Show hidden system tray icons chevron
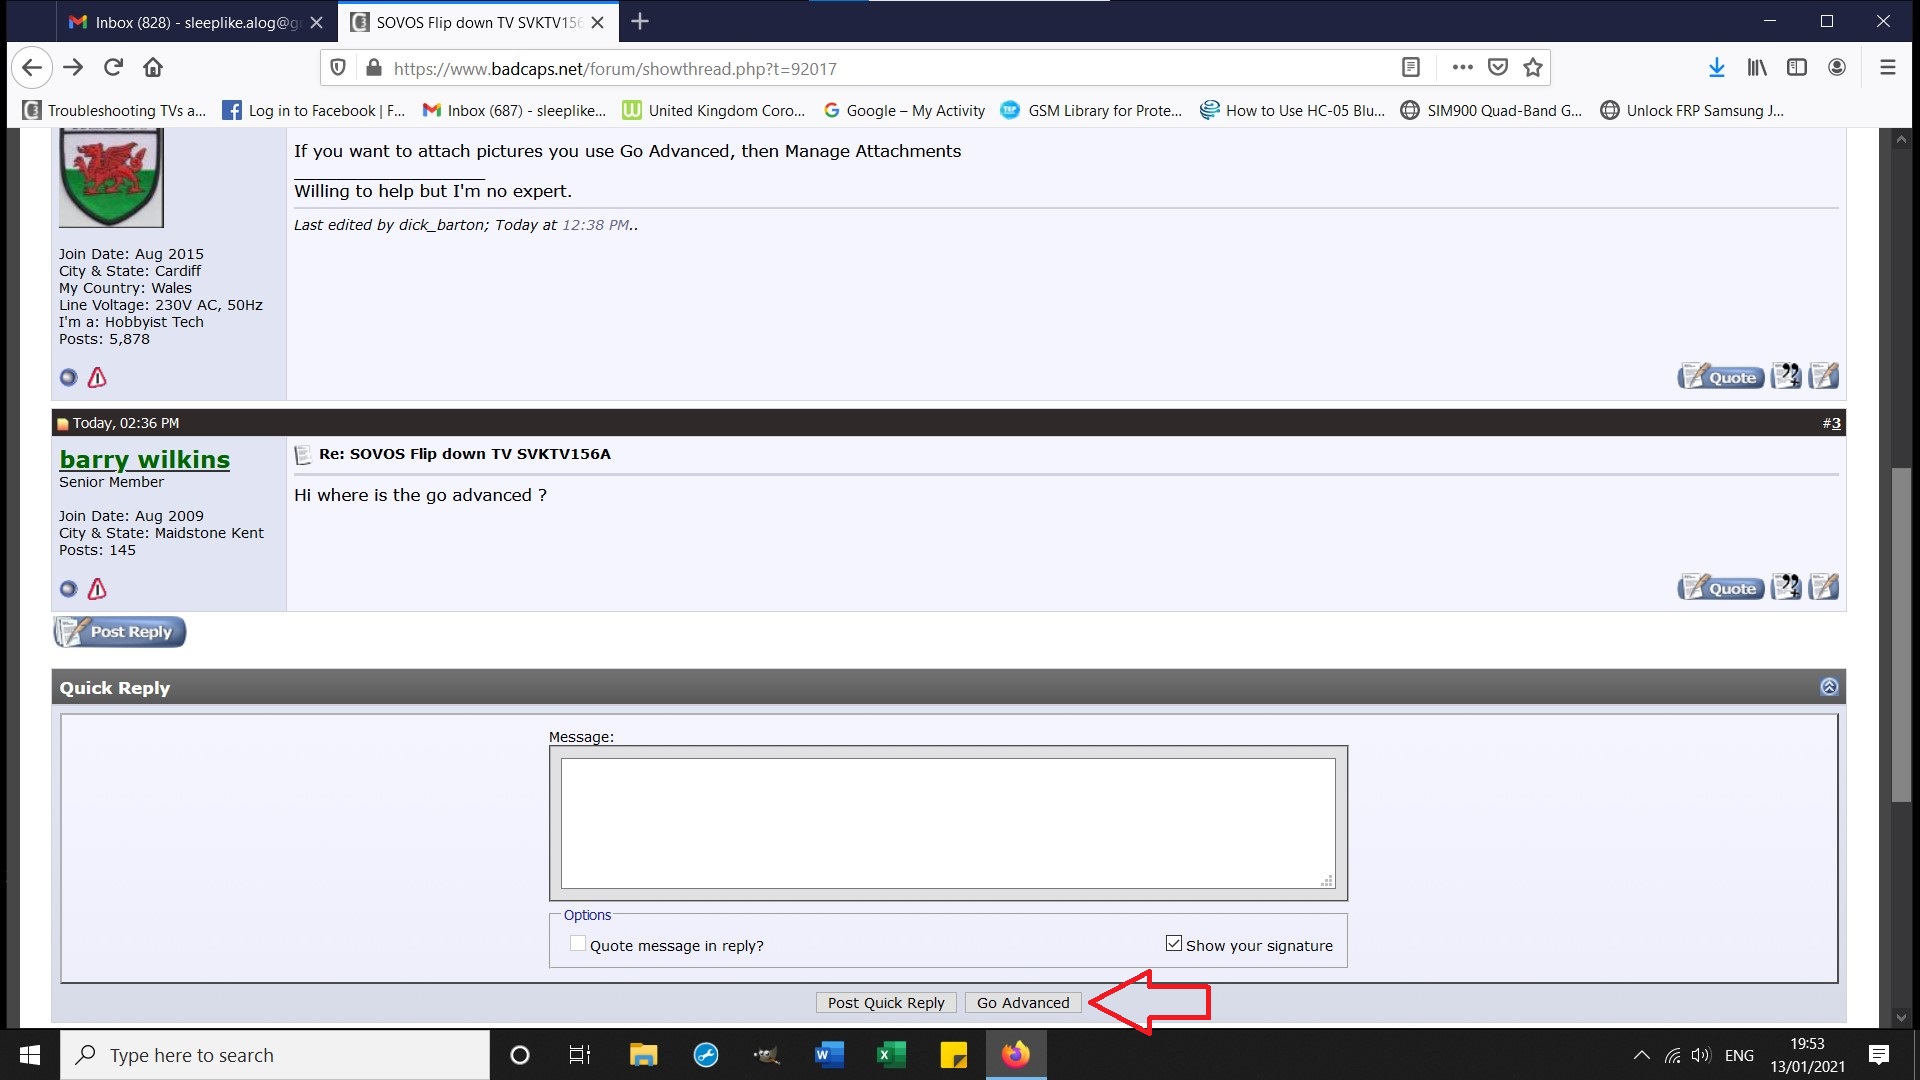 click(1641, 1055)
